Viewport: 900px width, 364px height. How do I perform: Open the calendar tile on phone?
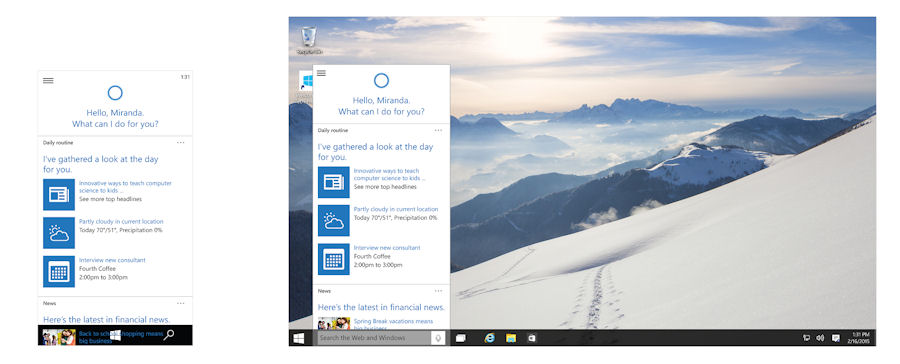(x=59, y=271)
